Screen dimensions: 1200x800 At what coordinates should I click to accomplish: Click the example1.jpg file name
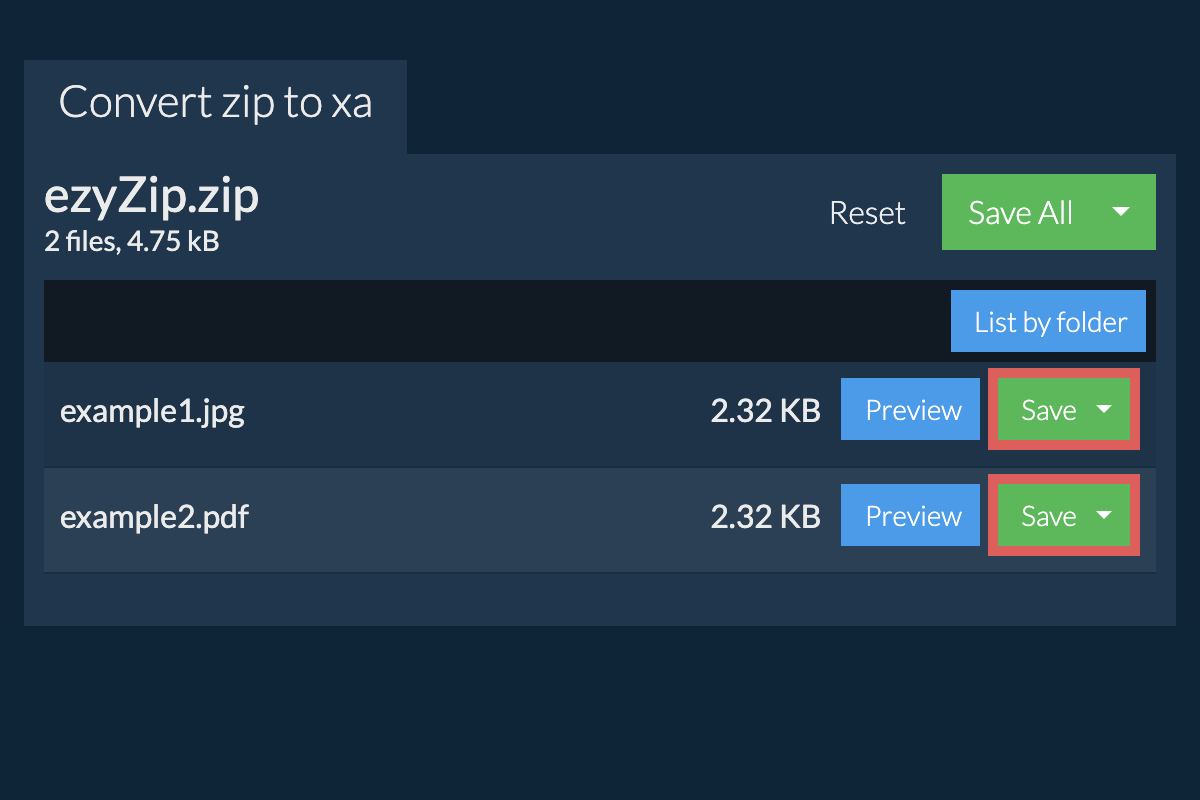click(x=152, y=411)
